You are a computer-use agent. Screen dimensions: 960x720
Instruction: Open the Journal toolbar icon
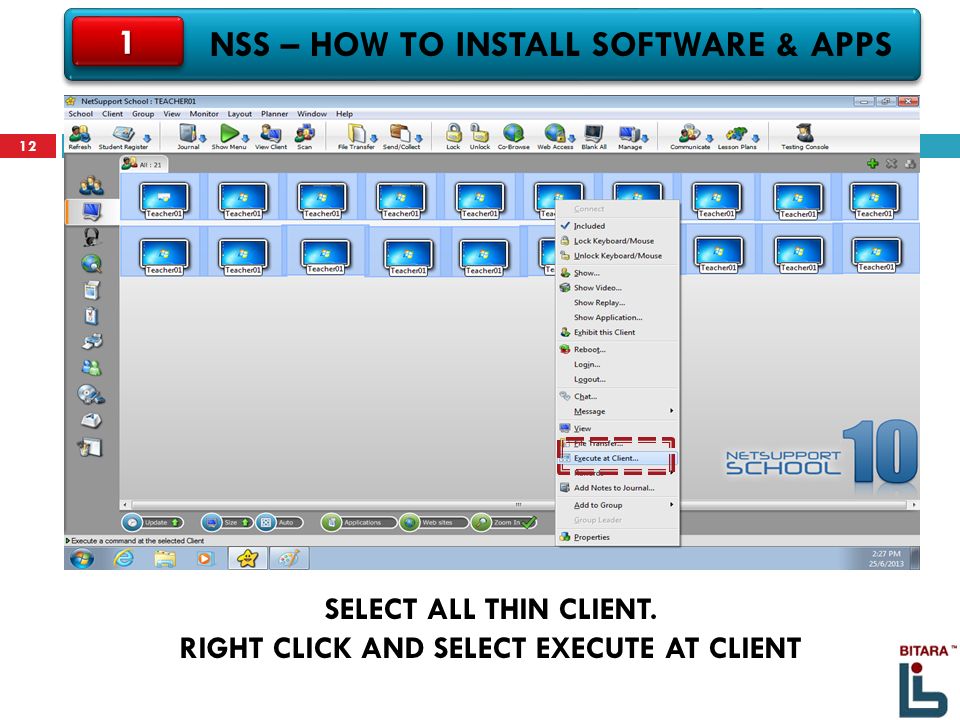coord(187,136)
